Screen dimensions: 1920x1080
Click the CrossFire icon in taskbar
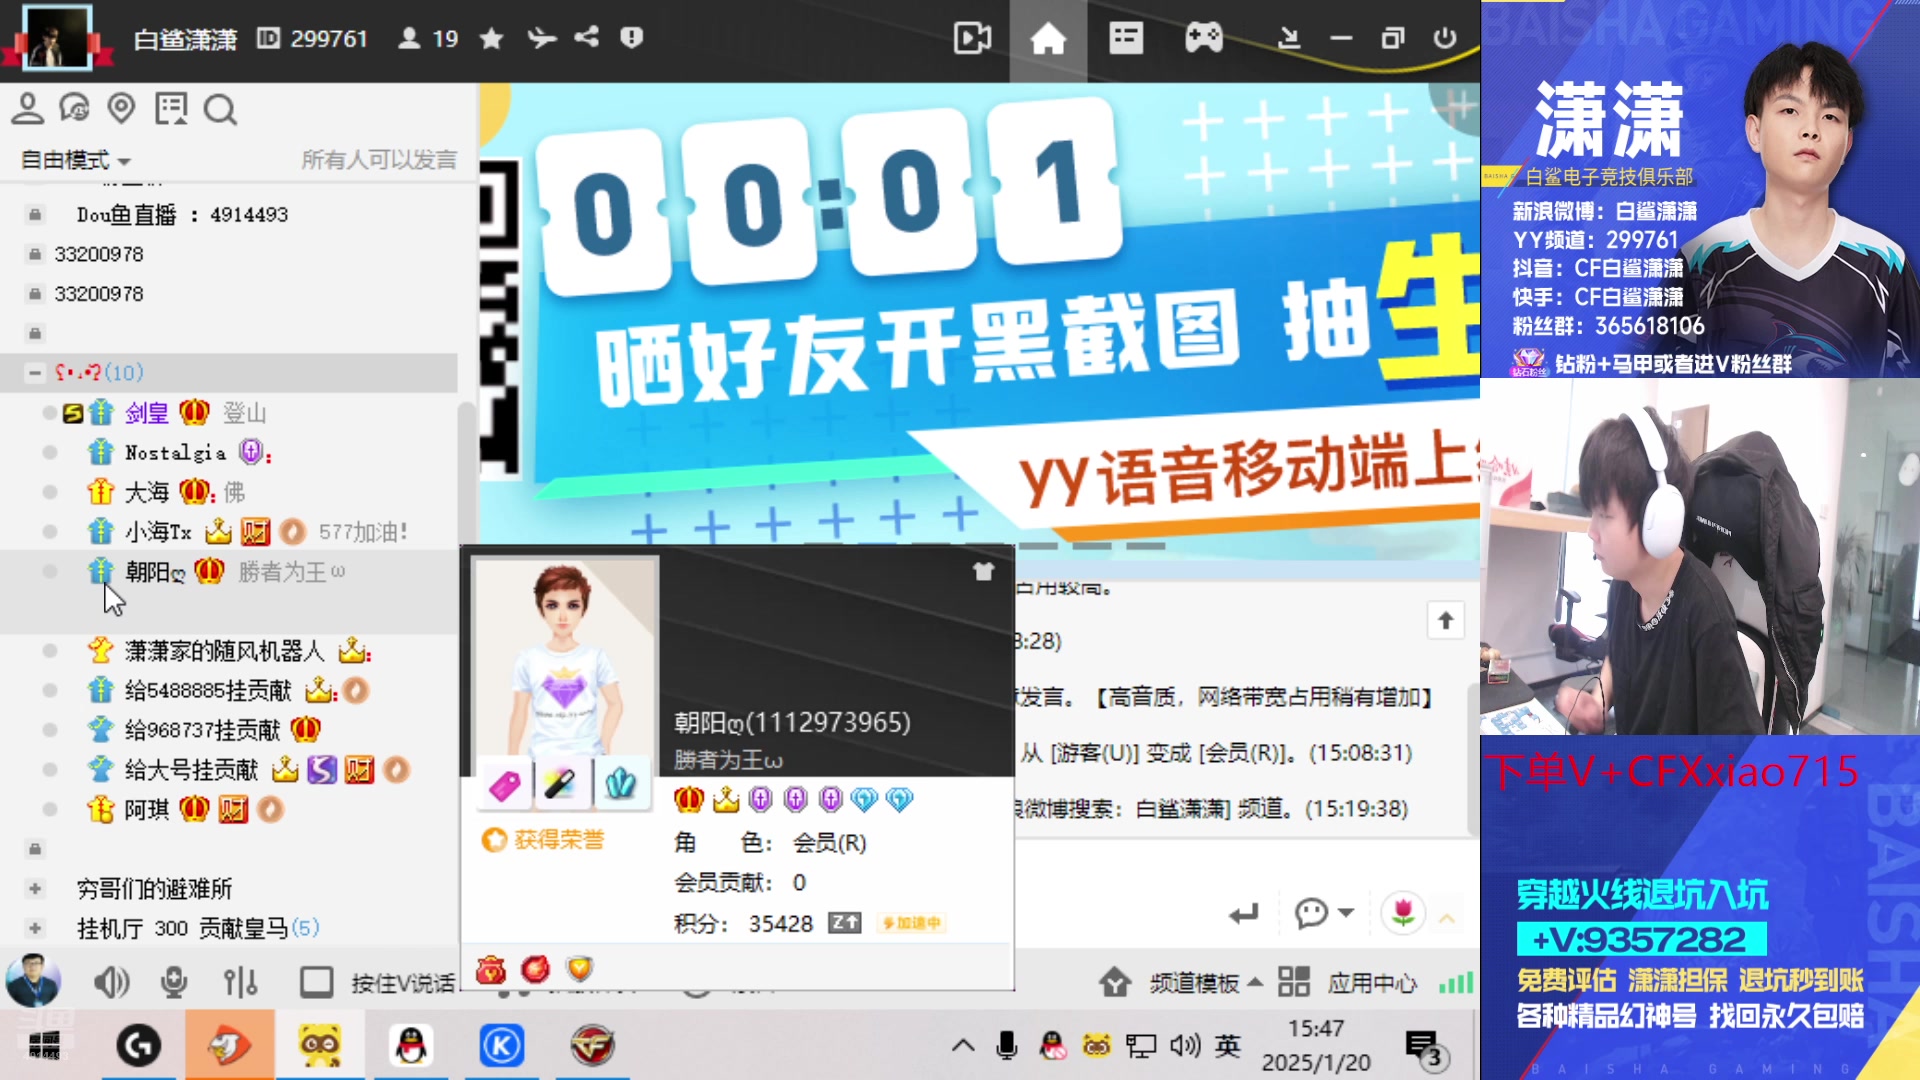click(x=592, y=1046)
